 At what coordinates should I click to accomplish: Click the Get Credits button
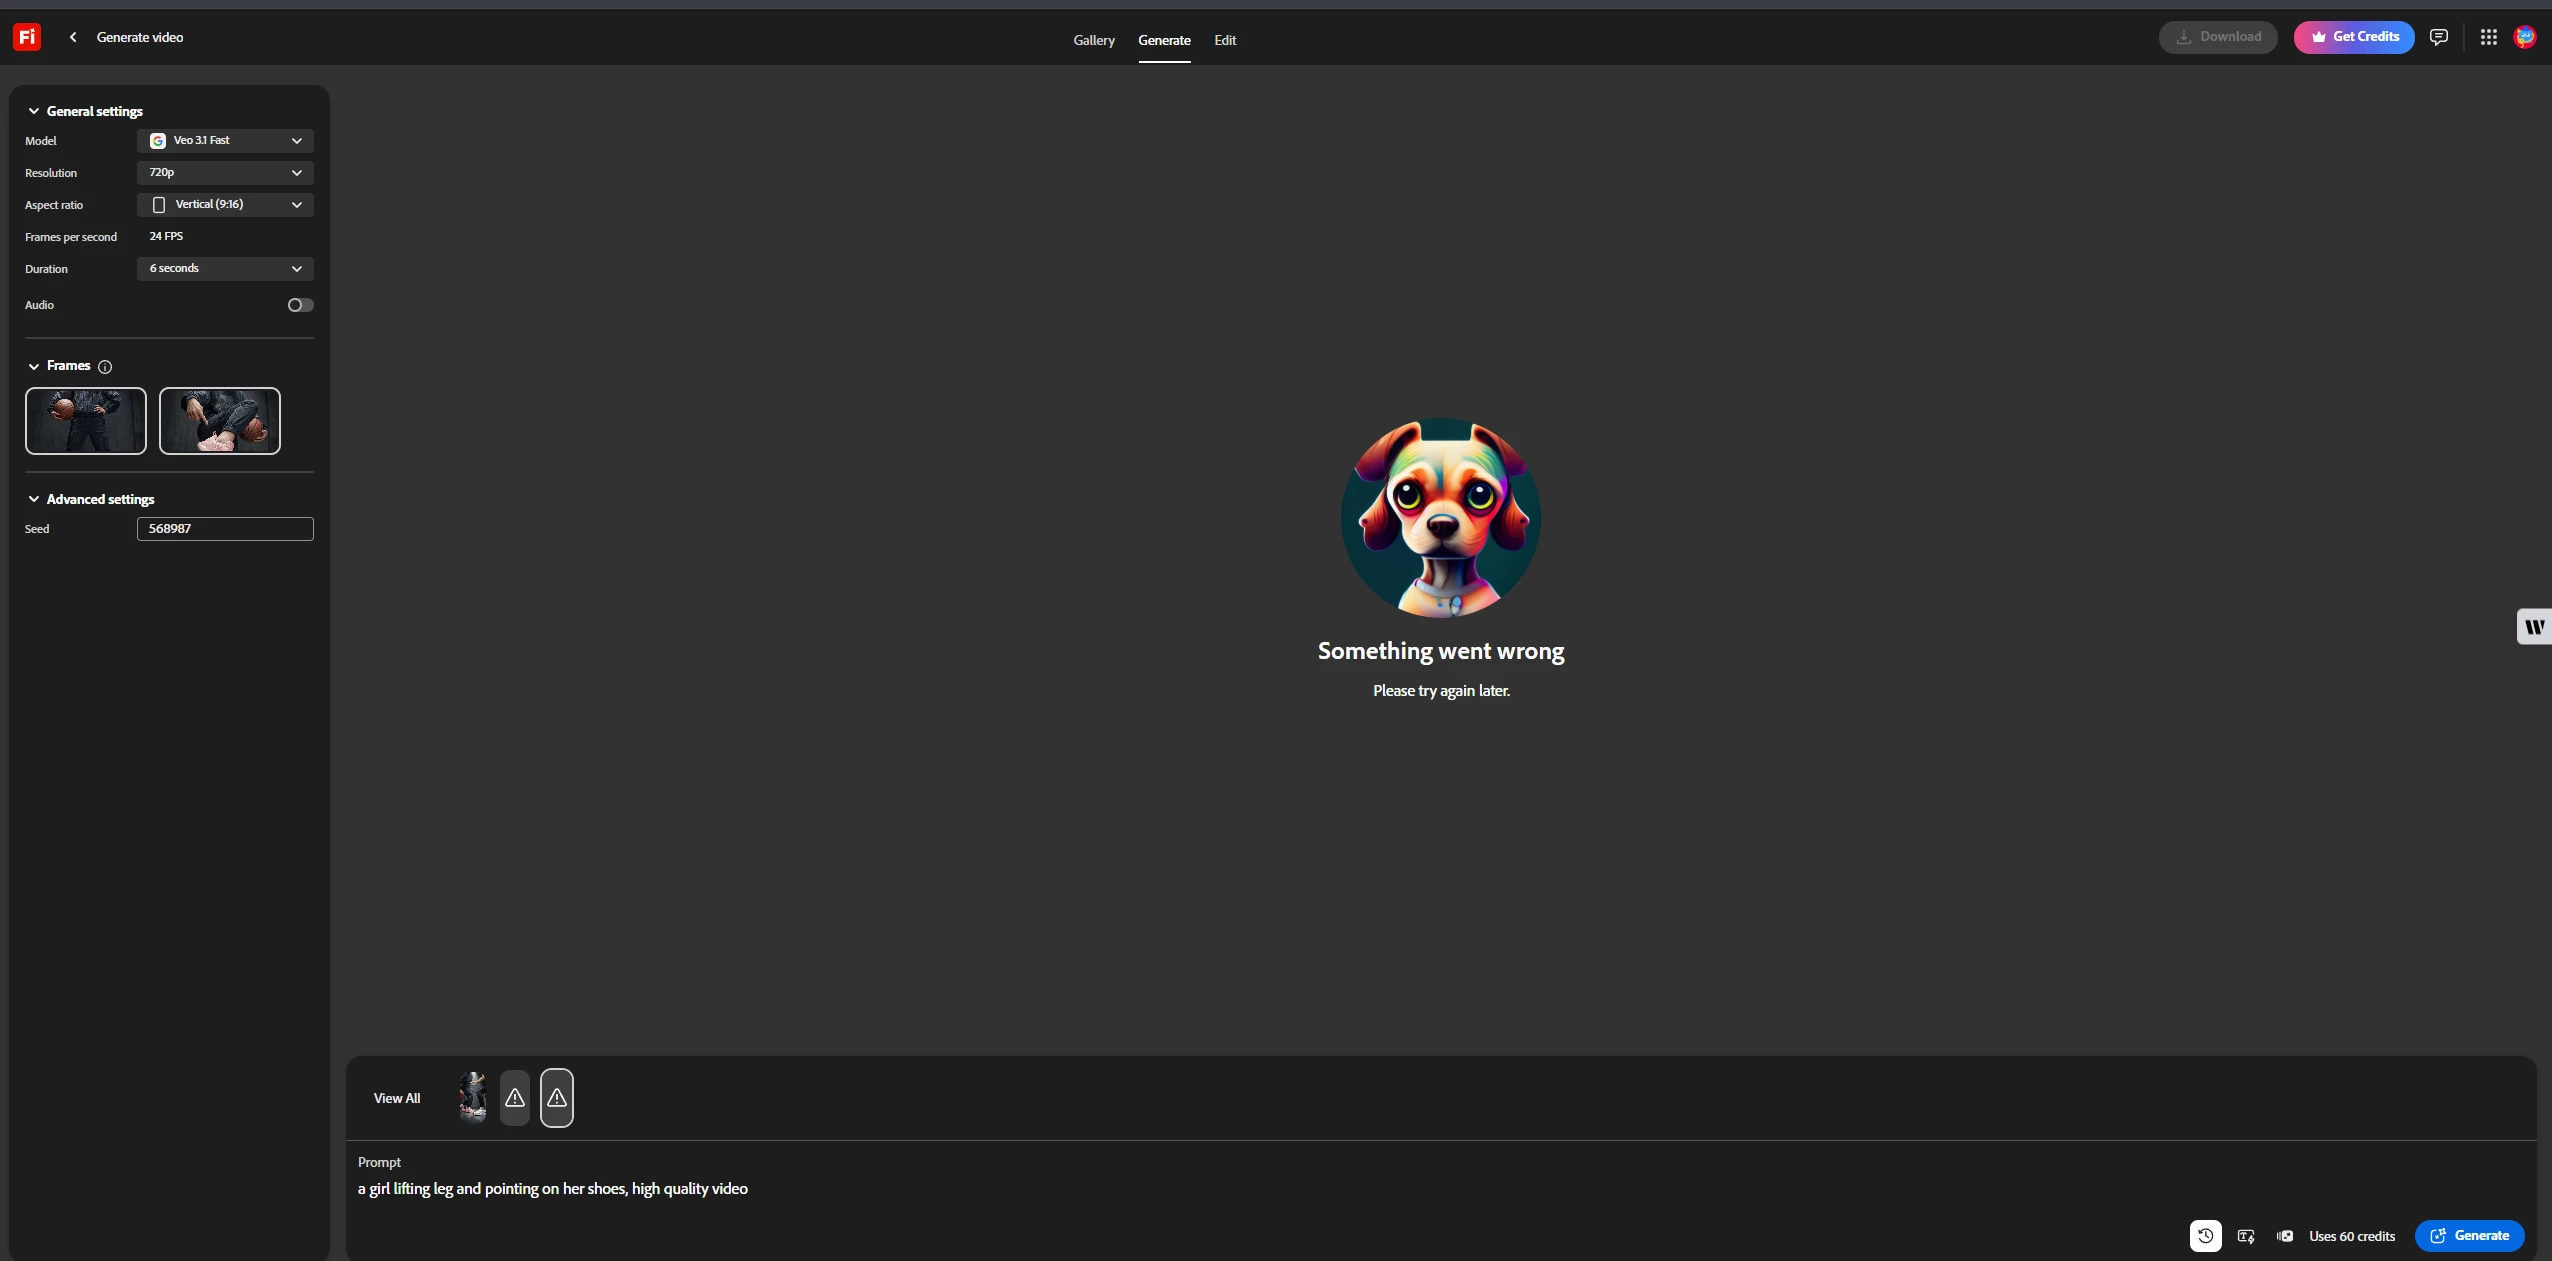point(2354,37)
